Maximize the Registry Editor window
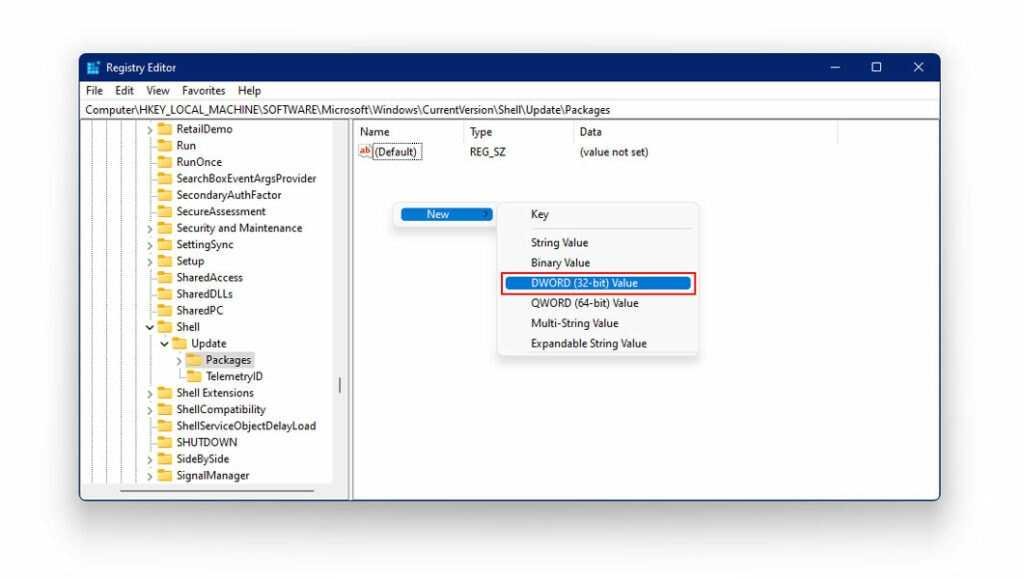This screenshot has height=579, width=1024. click(x=876, y=67)
